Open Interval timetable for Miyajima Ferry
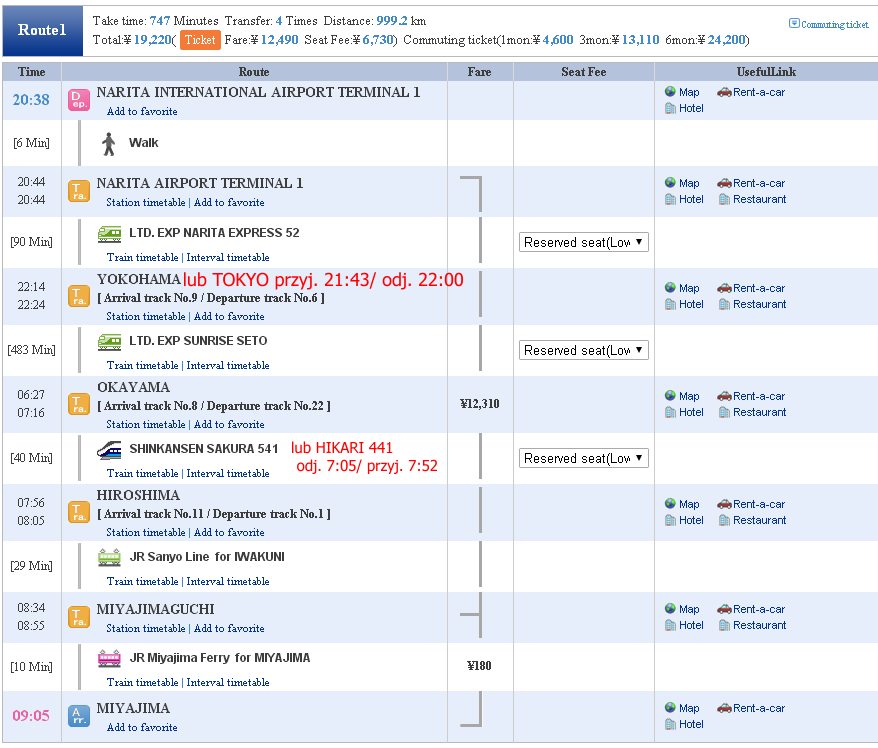Image resolution: width=878 pixels, height=748 pixels. (x=228, y=682)
